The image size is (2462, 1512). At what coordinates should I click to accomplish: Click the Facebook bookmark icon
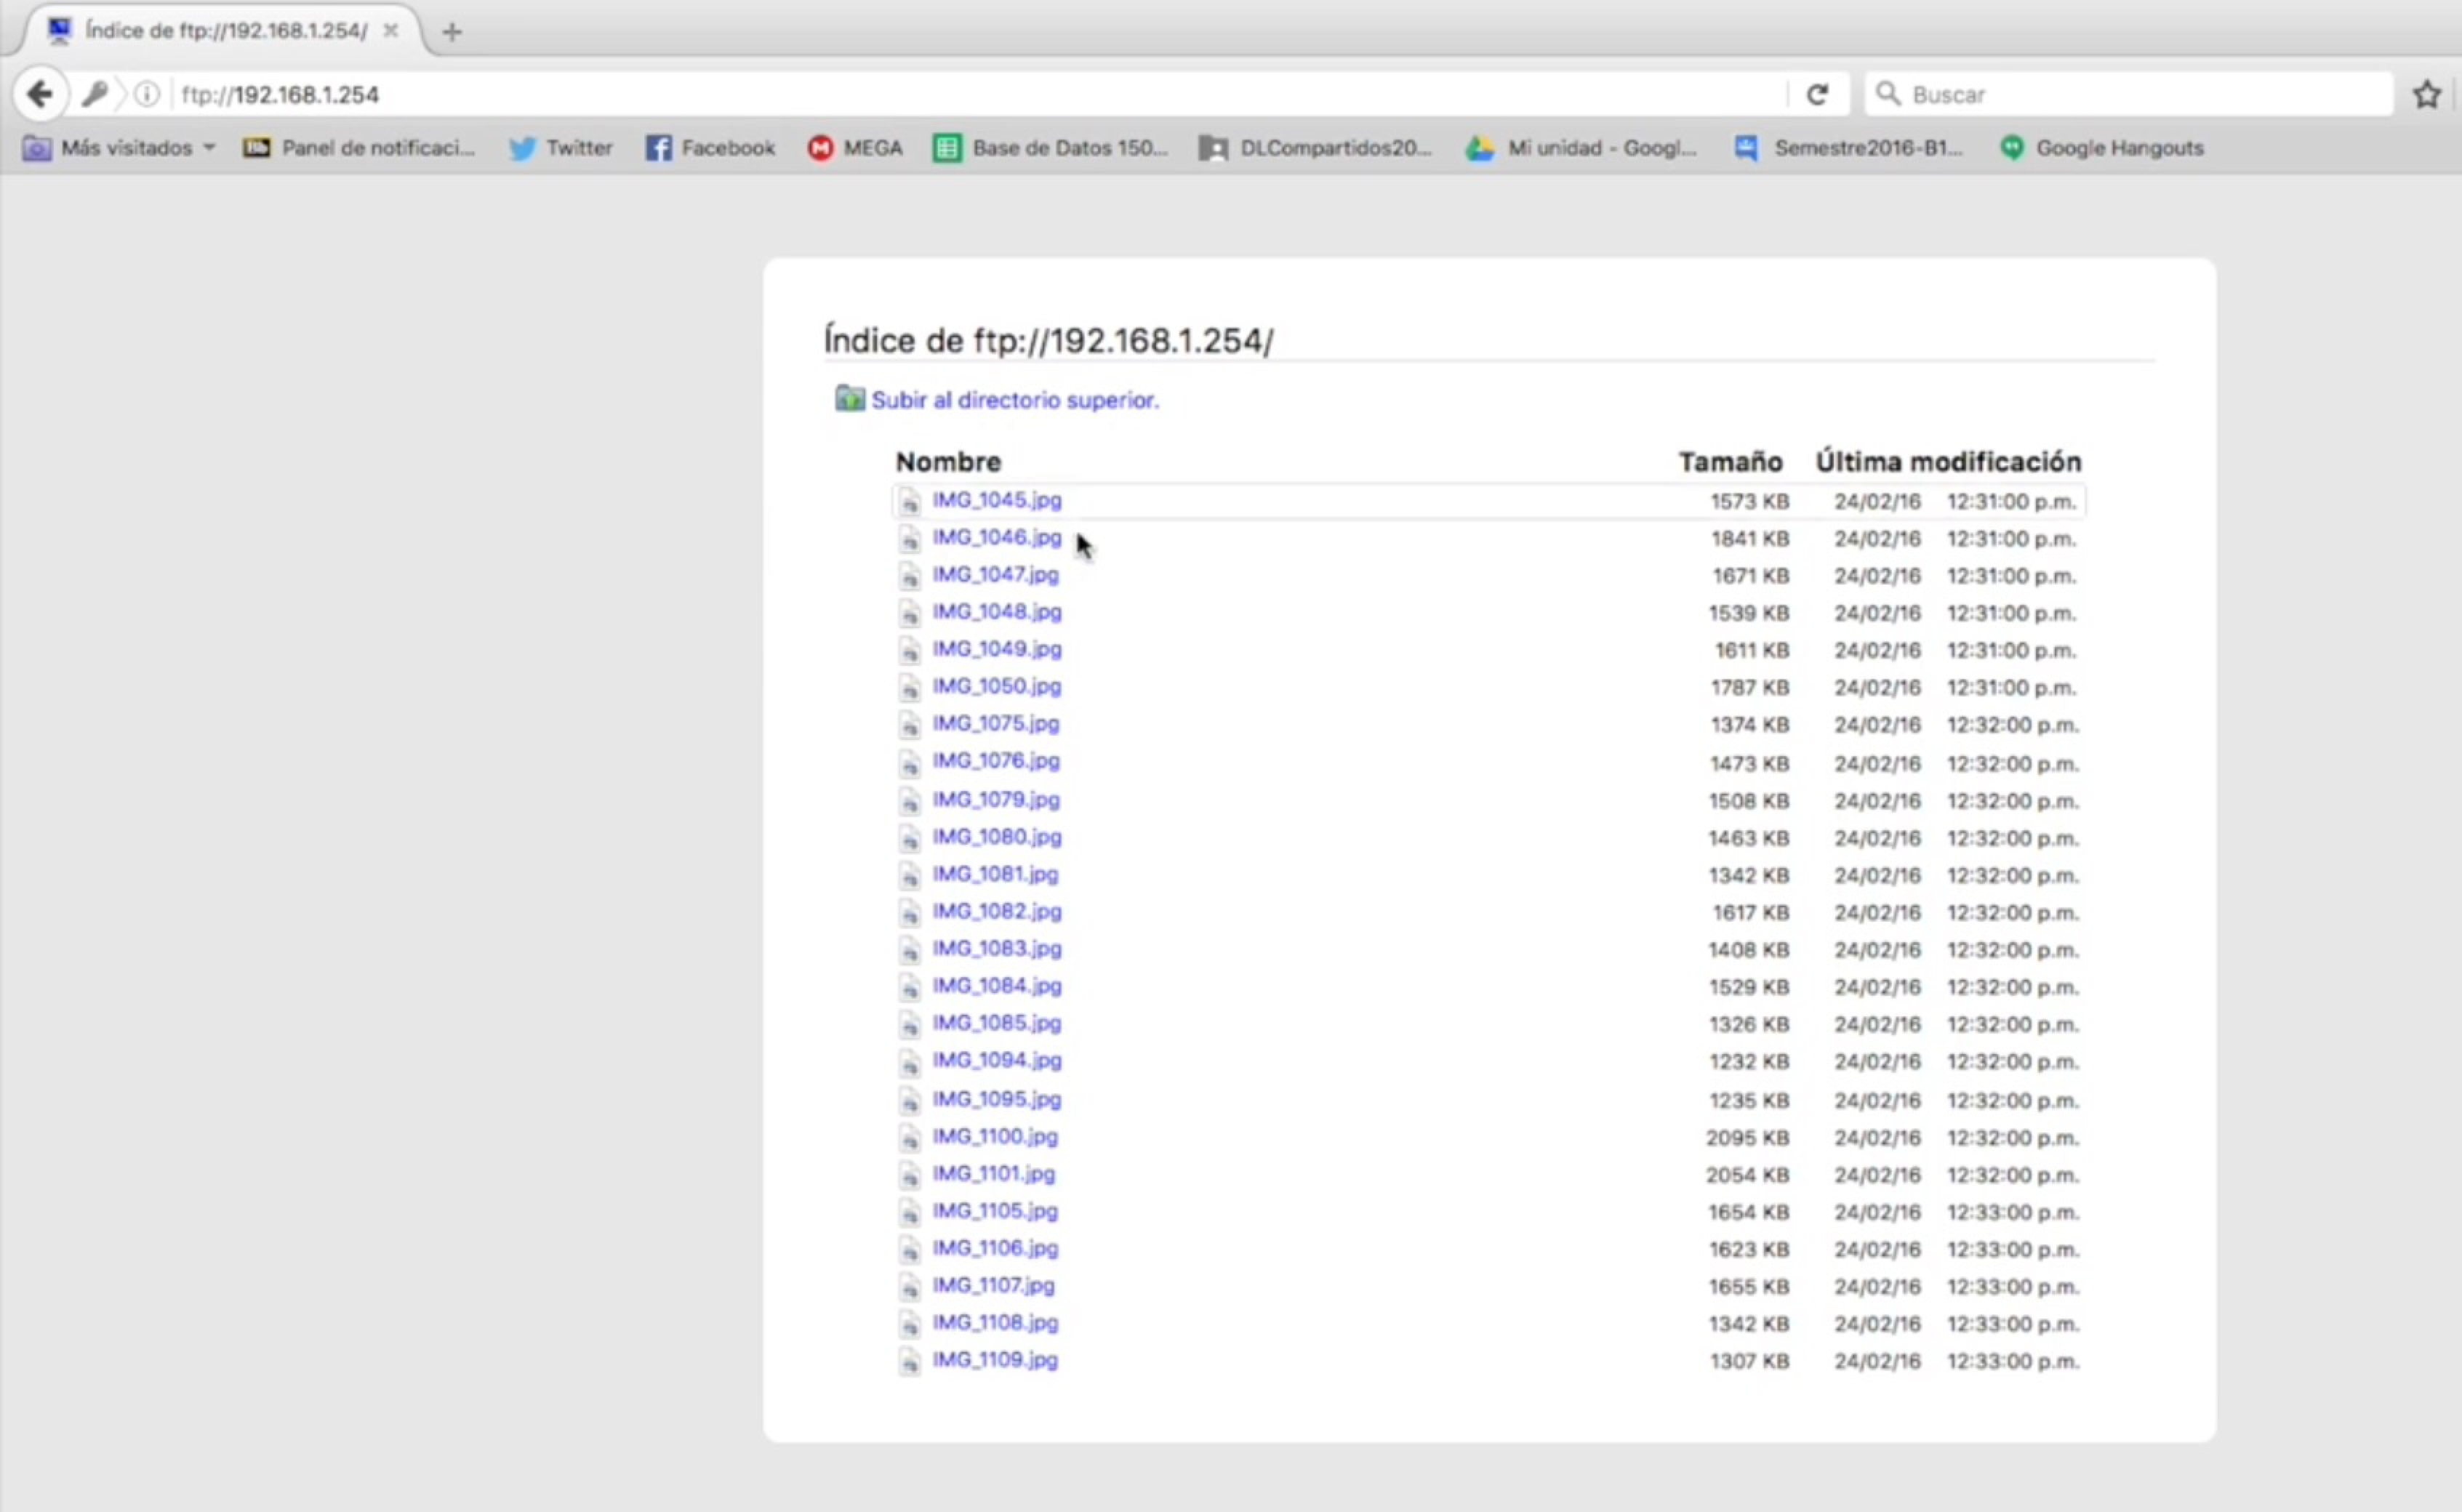point(658,148)
